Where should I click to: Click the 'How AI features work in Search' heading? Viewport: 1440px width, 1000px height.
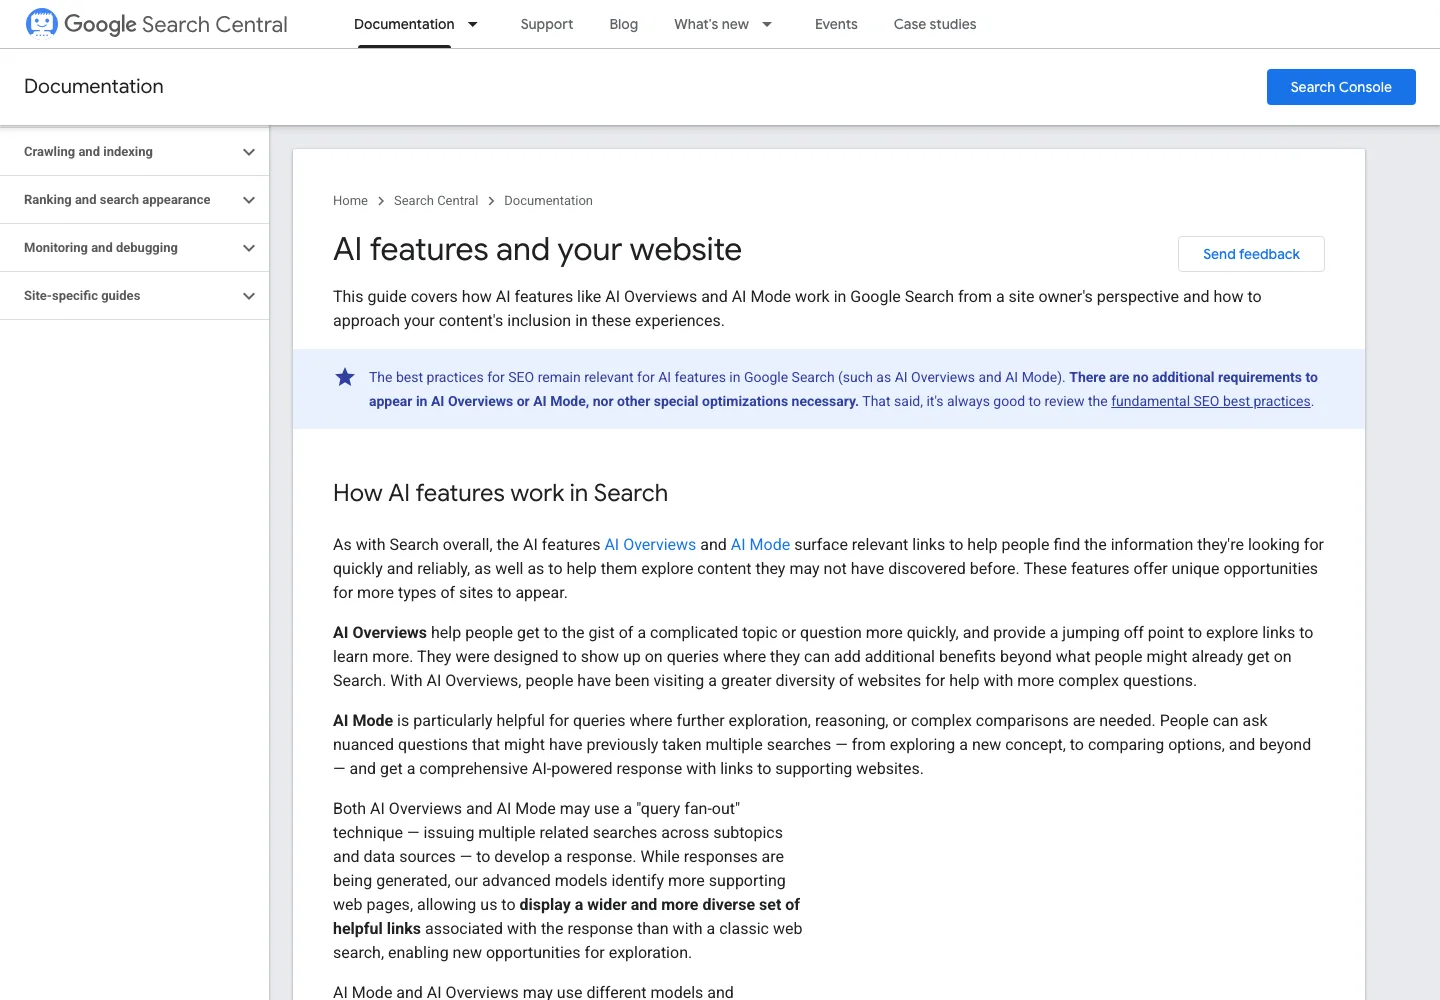click(x=500, y=493)
